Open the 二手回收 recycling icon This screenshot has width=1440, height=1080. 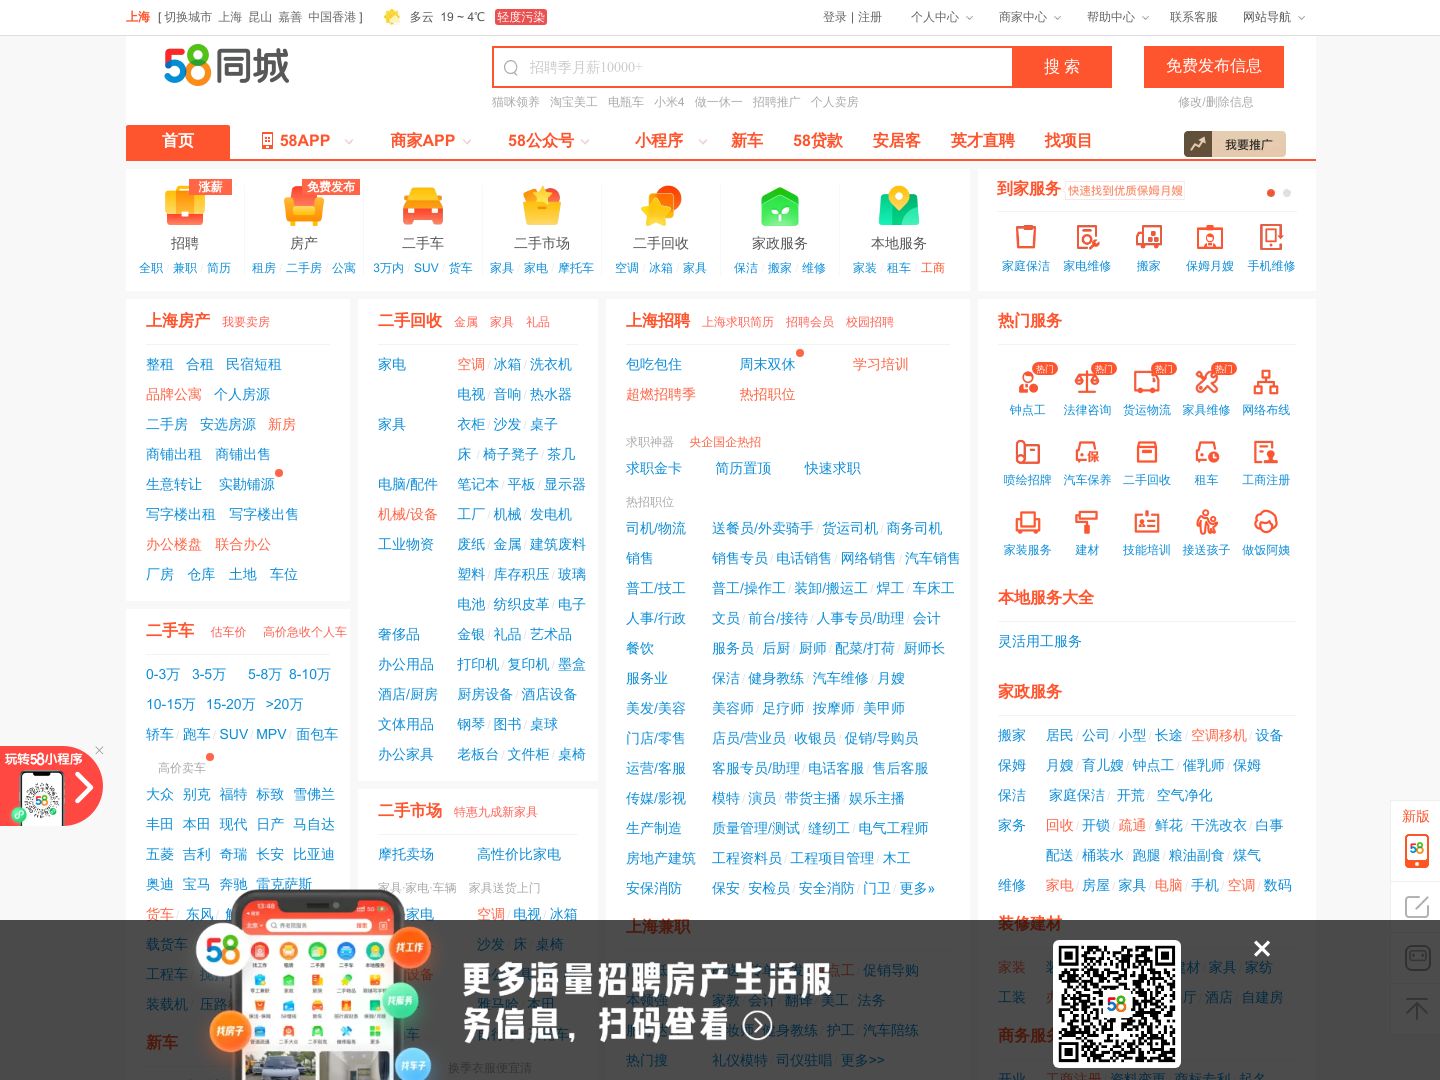coord(661,205)
